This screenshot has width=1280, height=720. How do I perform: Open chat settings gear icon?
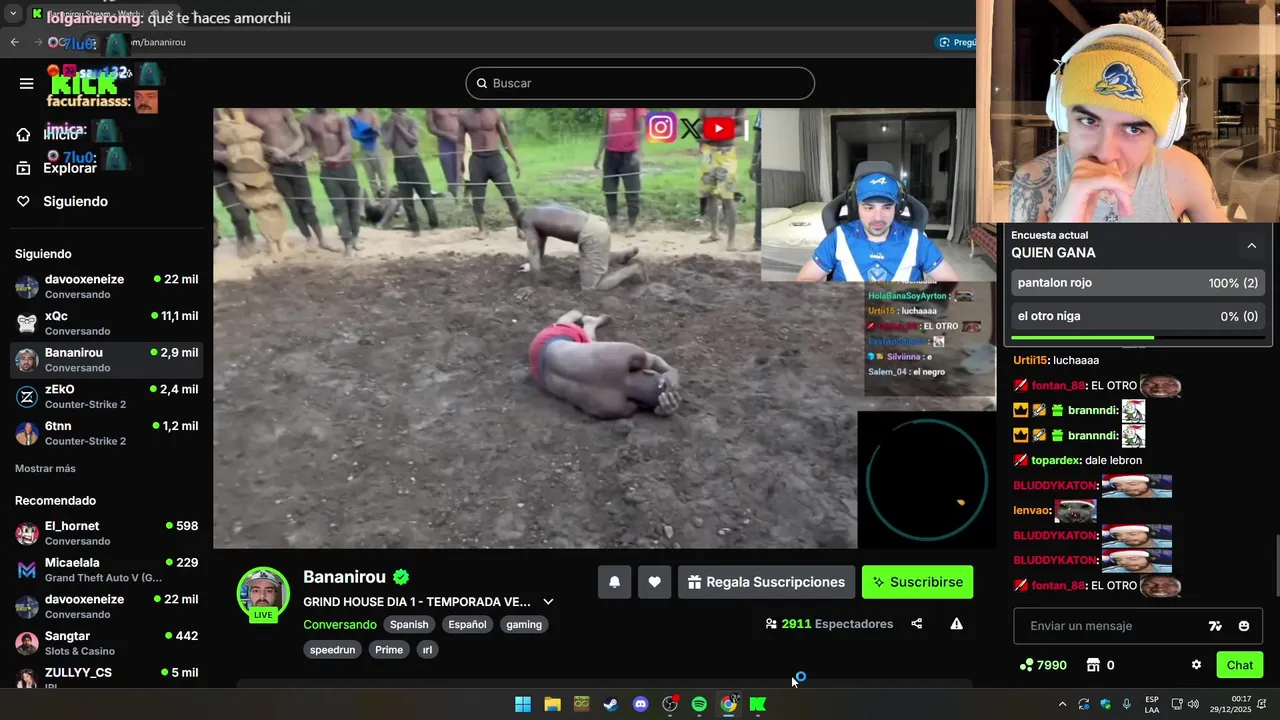click(1196, 665)
